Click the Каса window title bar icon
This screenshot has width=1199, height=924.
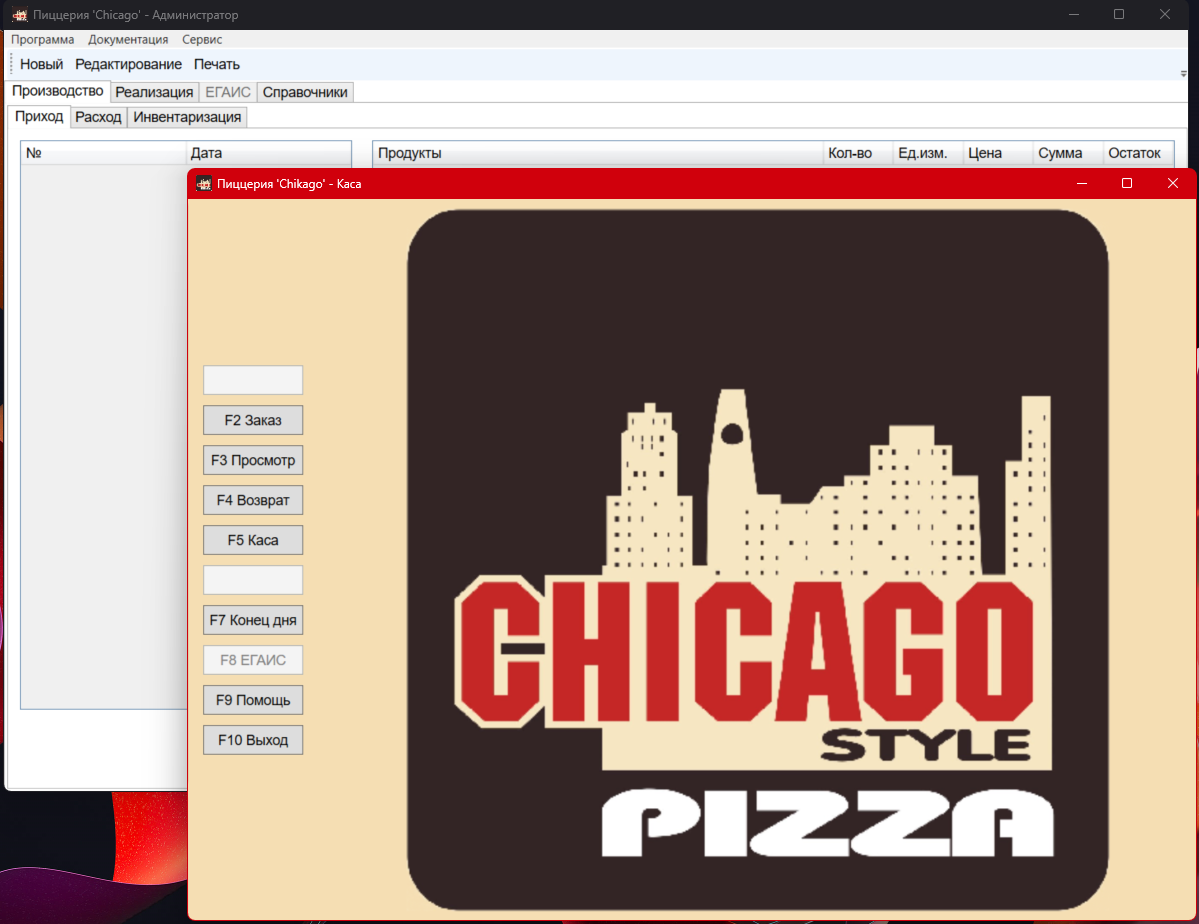(x=203, y=184)
